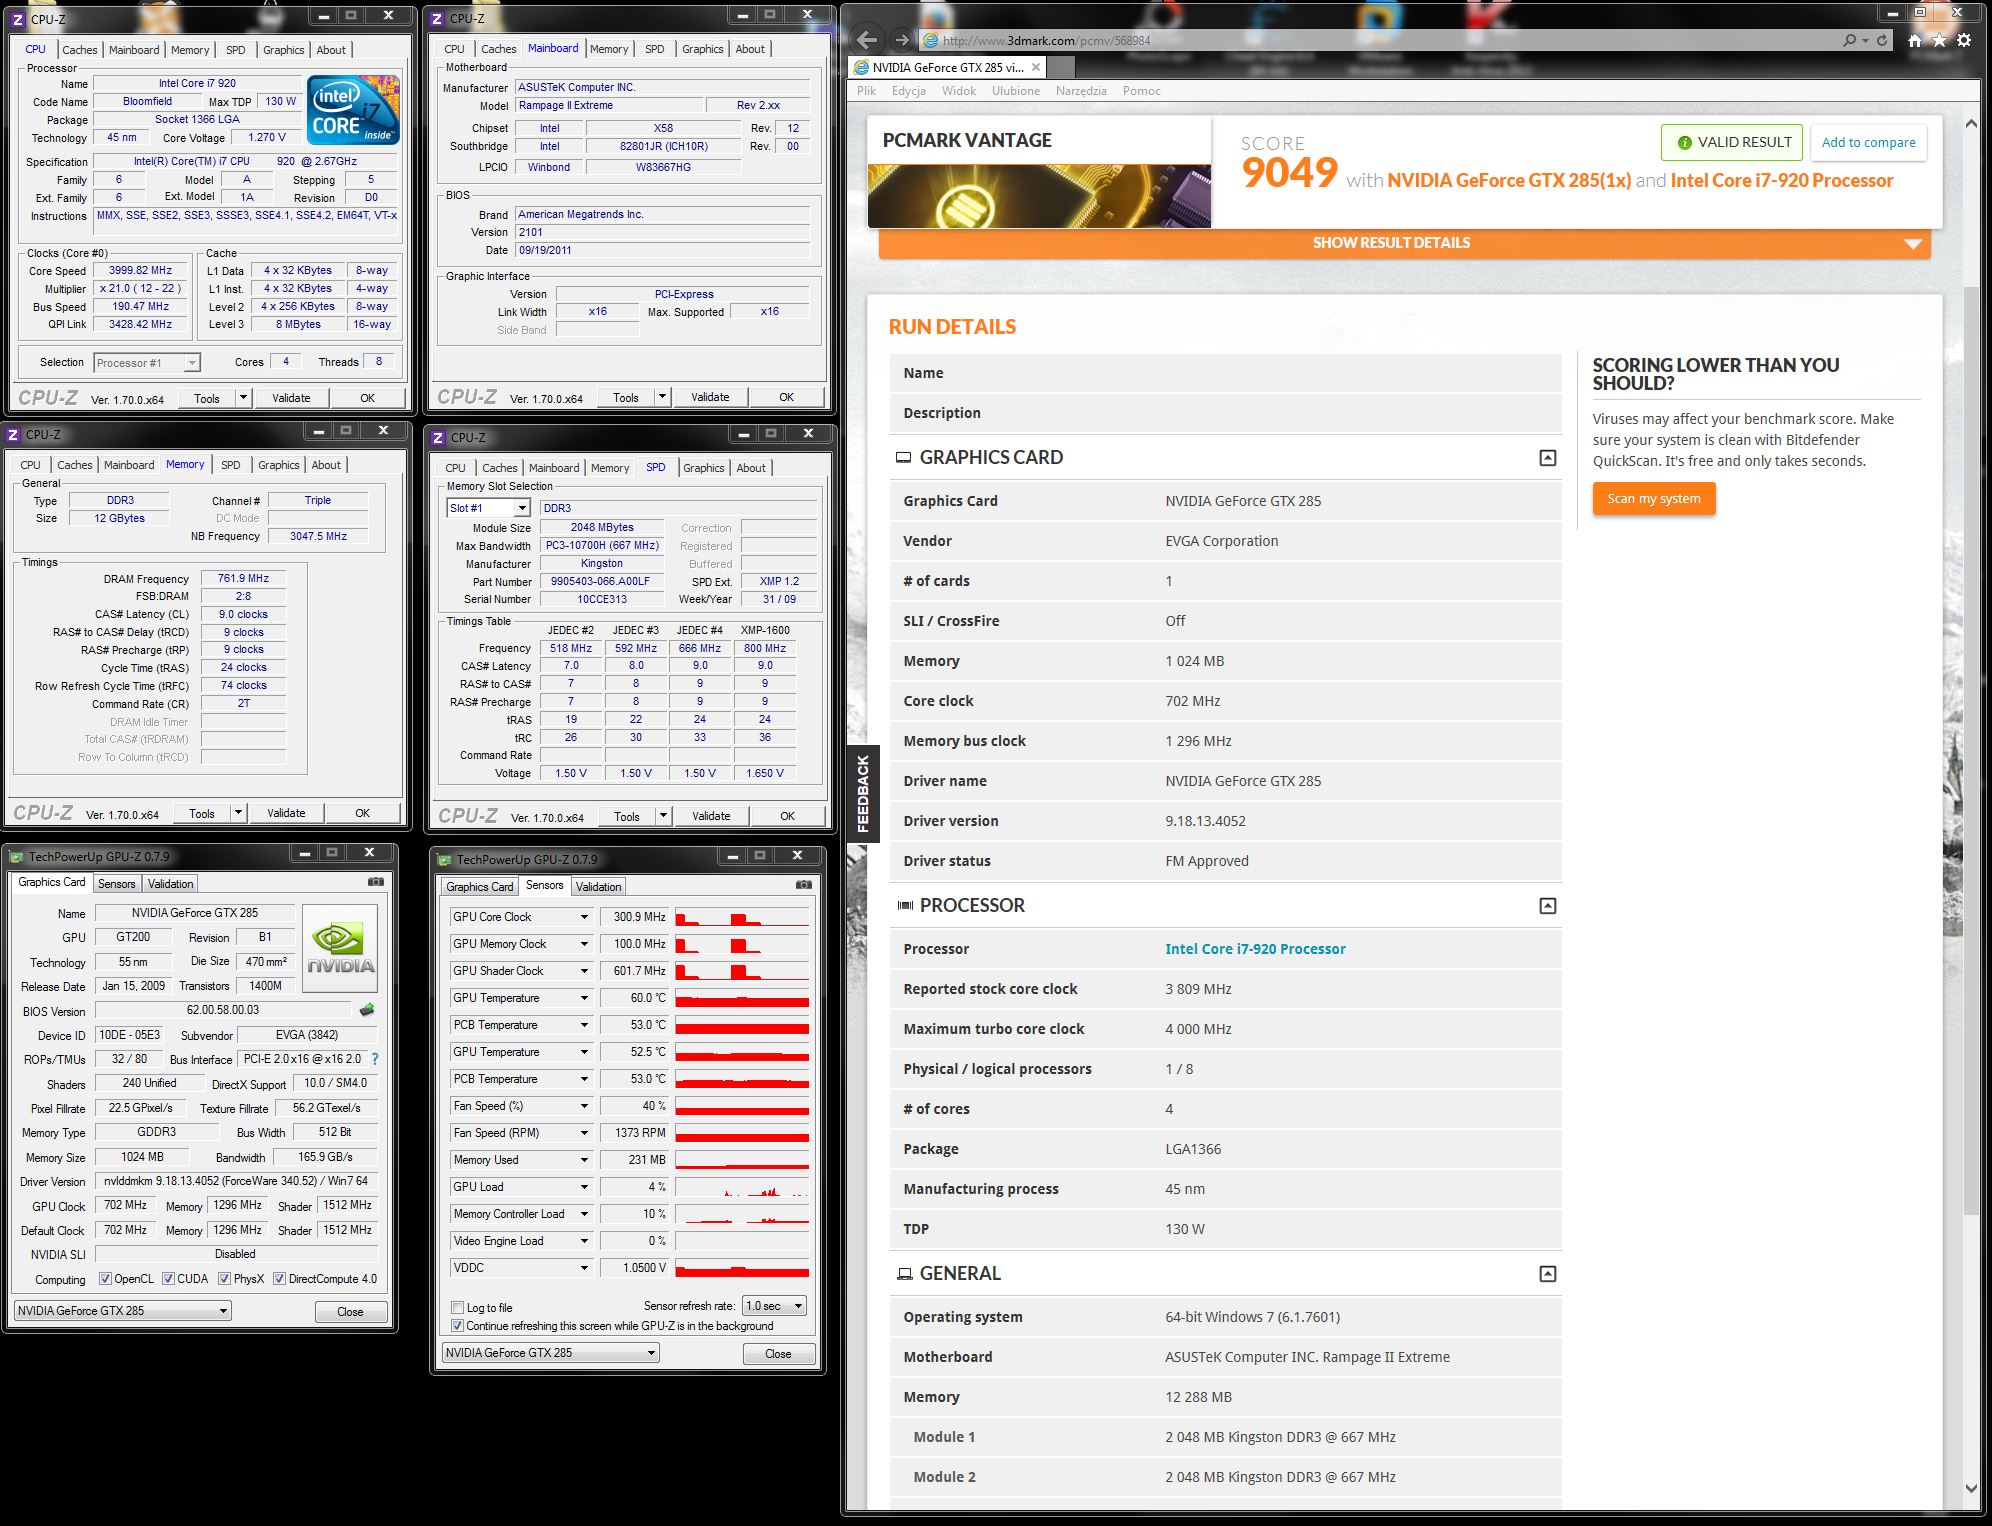
Task: Toggle the OpenCL checkbox in GPU-Z
Action: (105, 1279)
